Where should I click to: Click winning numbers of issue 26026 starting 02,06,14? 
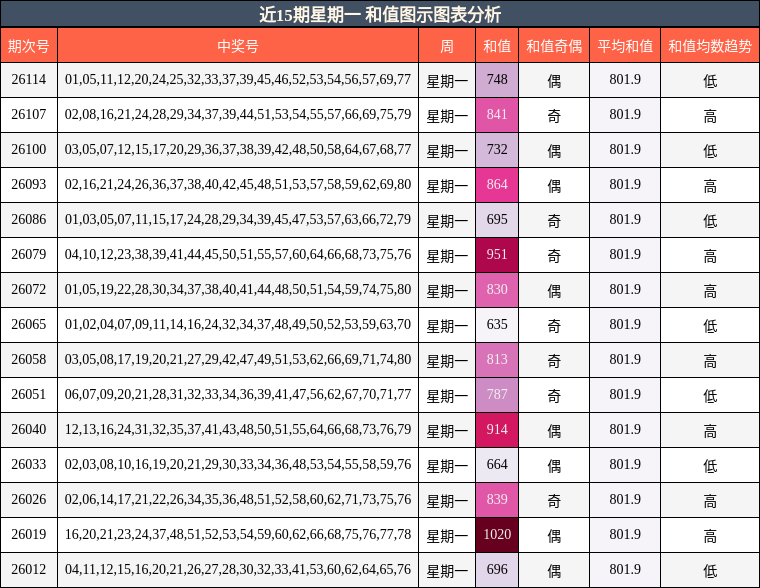click(238, 499)
